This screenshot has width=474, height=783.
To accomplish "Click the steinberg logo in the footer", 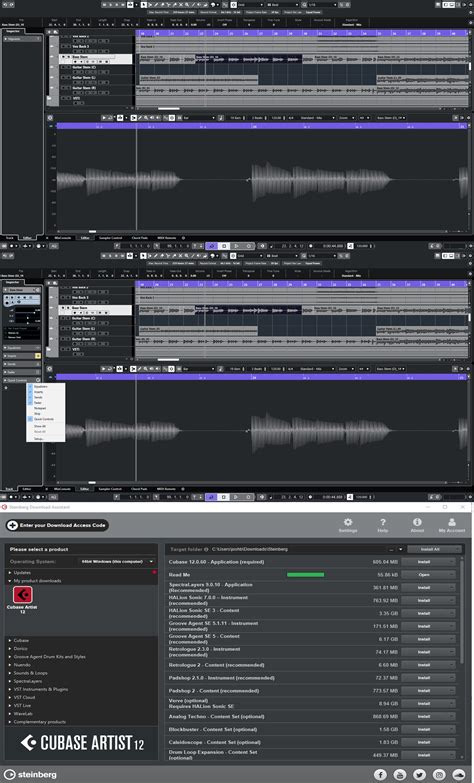I will pyautogui.click(x=31, y=775).
